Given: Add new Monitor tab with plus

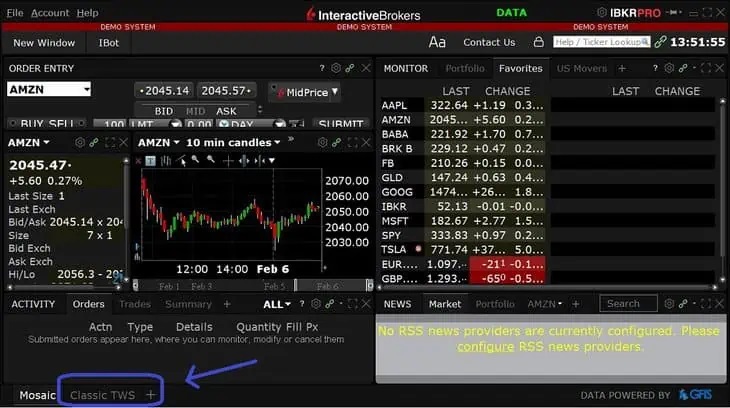Looking at the screenshot, I should point(622,68).
